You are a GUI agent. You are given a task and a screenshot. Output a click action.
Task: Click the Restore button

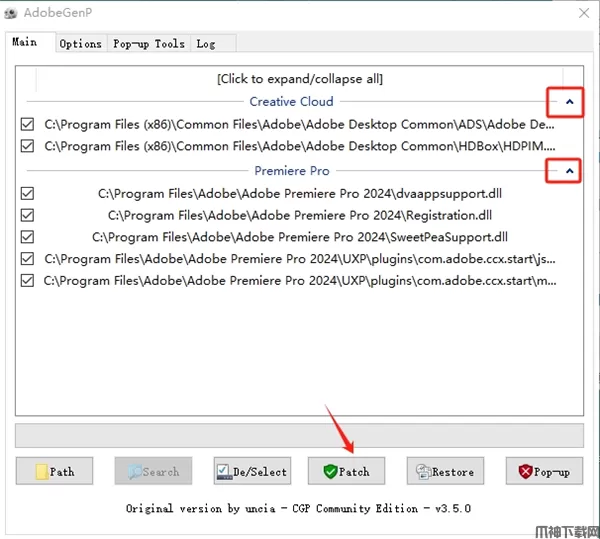pos(445,471)
